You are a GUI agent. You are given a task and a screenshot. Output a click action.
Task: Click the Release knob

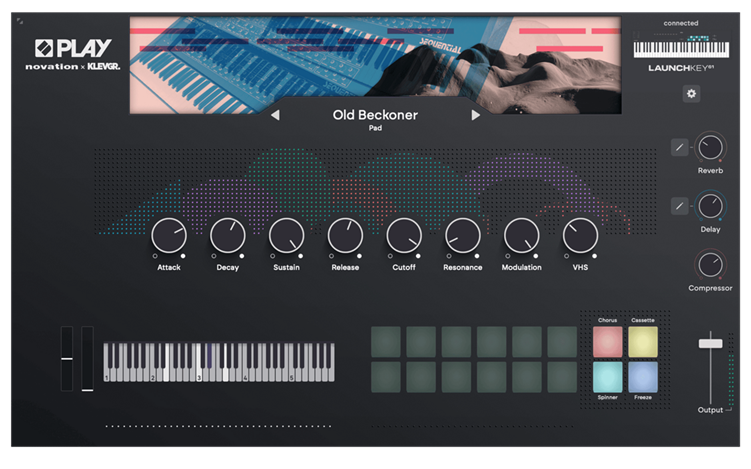tap(345, 236)
